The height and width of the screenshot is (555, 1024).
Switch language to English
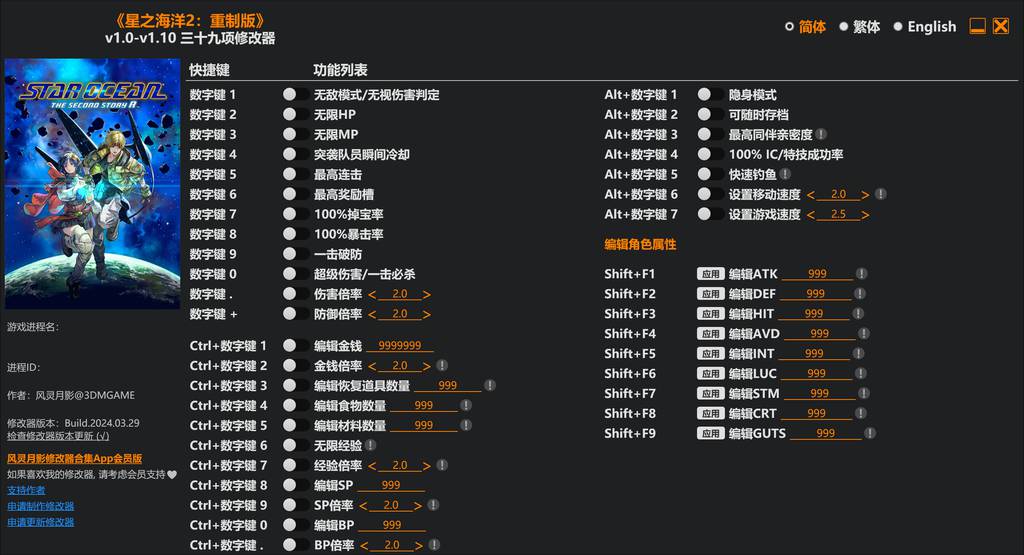(925, 27)
